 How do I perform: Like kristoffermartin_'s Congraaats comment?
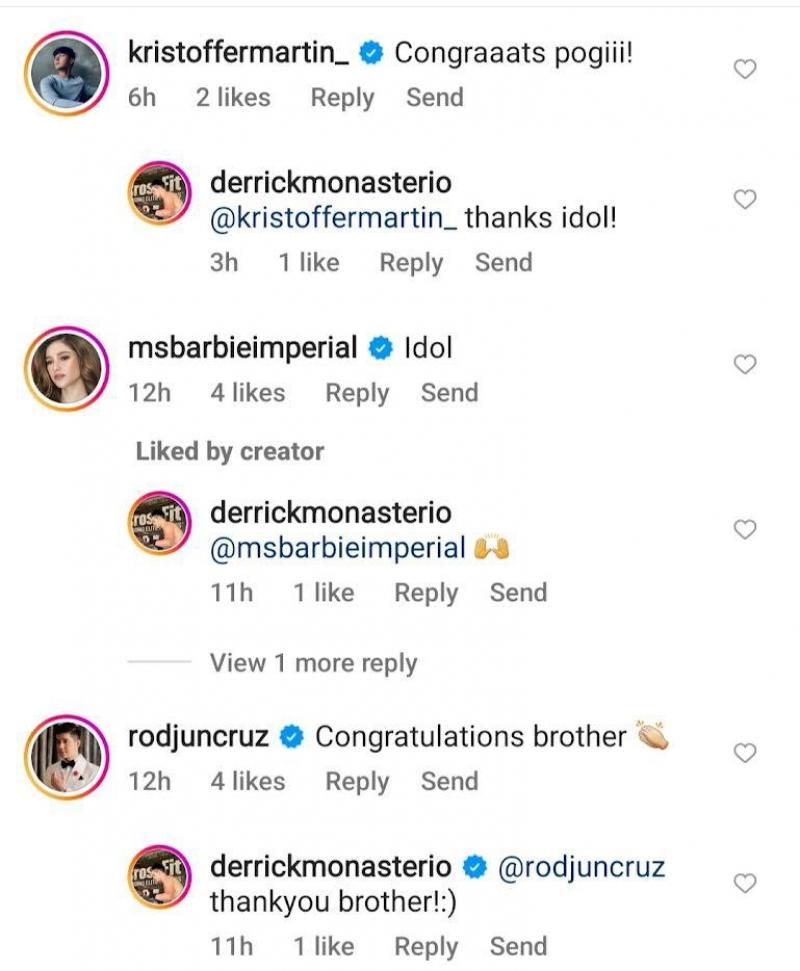[x=745, y=69]
